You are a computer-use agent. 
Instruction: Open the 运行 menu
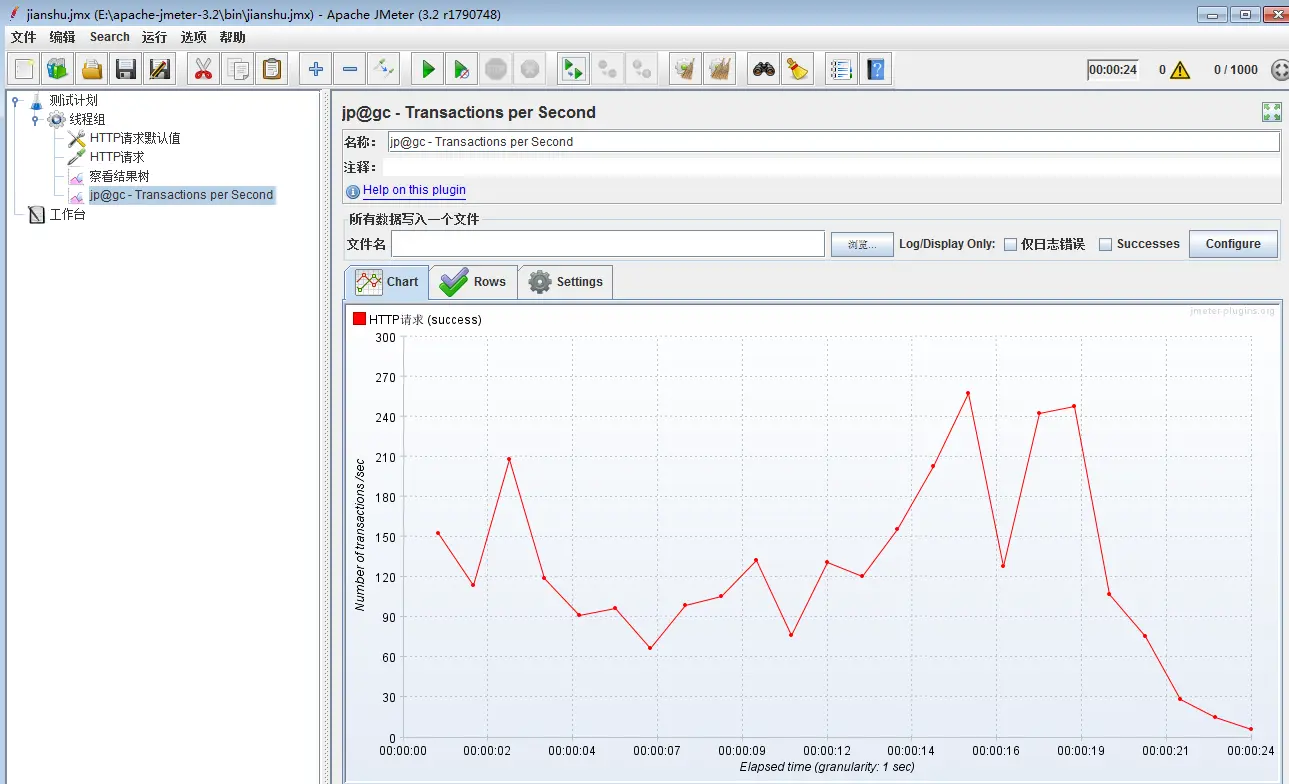point(154,37)
